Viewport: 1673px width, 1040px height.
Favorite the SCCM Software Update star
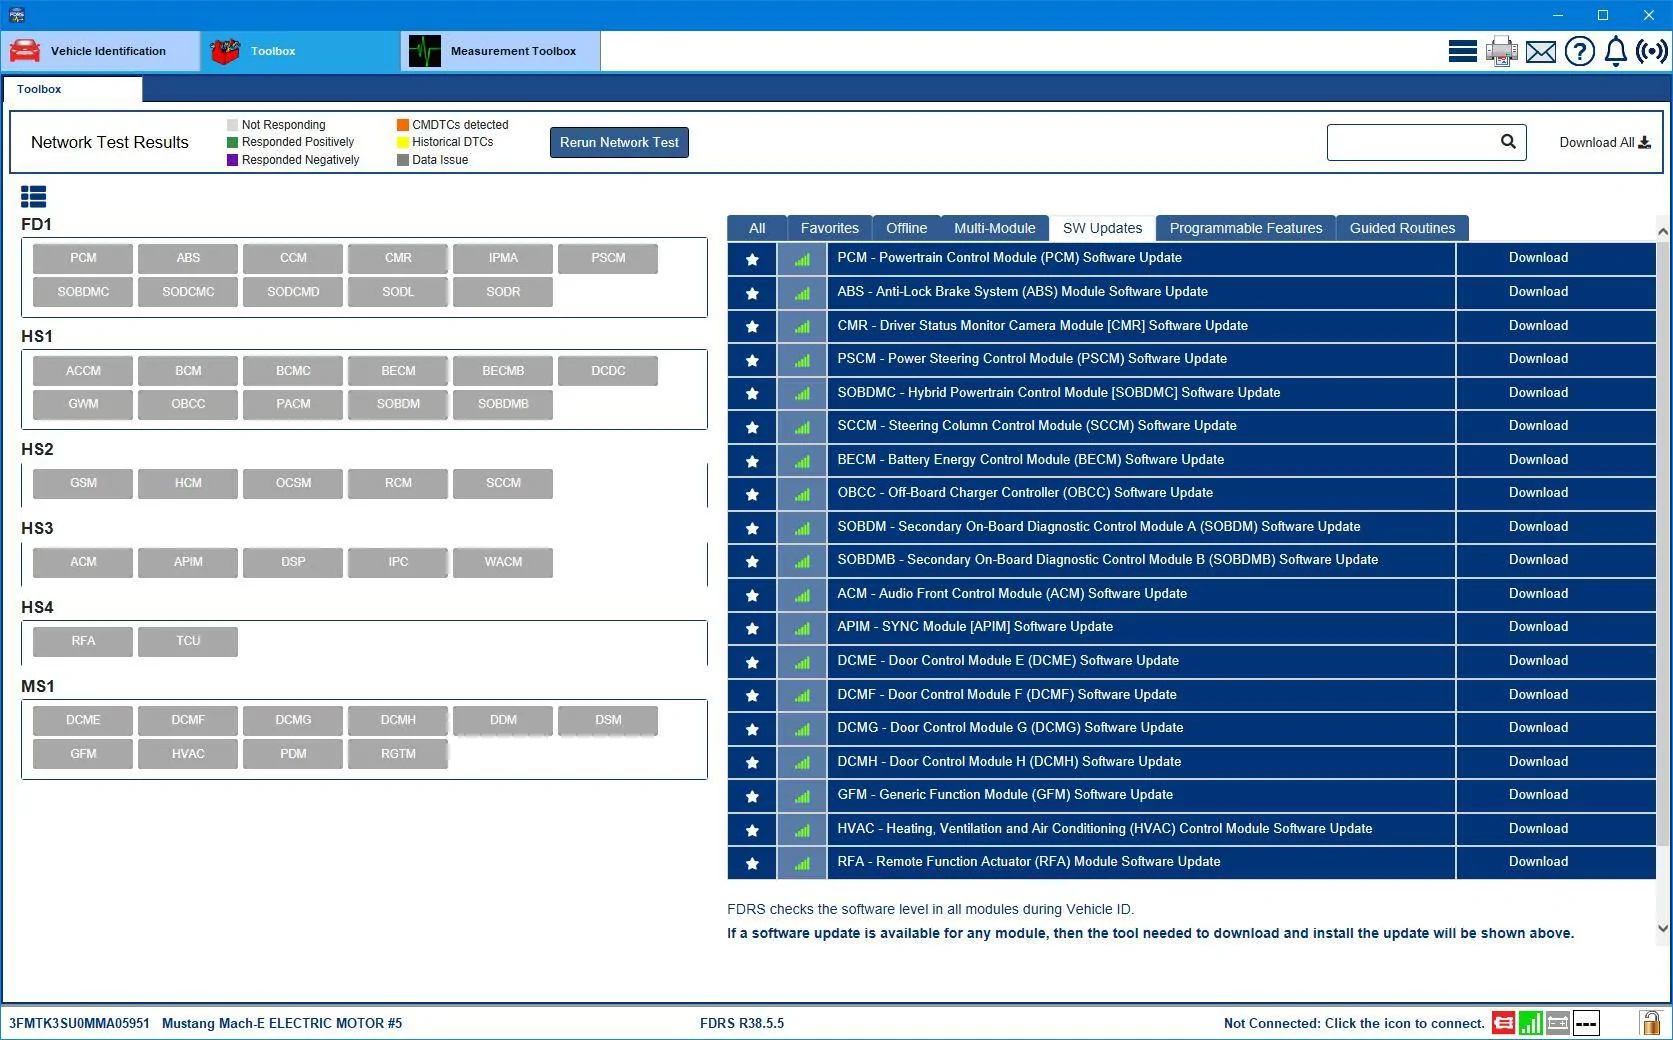(752, 427)
